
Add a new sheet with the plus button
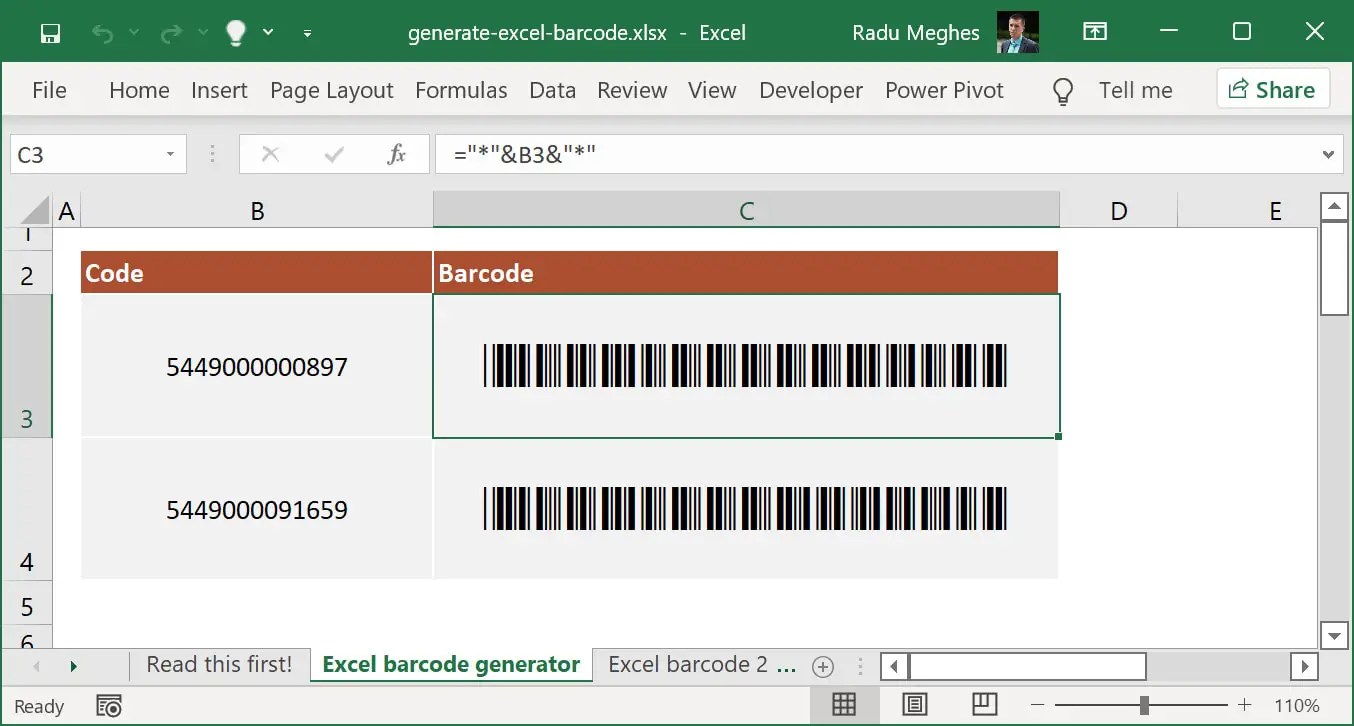pyautogui.click(x=822, y=665)
